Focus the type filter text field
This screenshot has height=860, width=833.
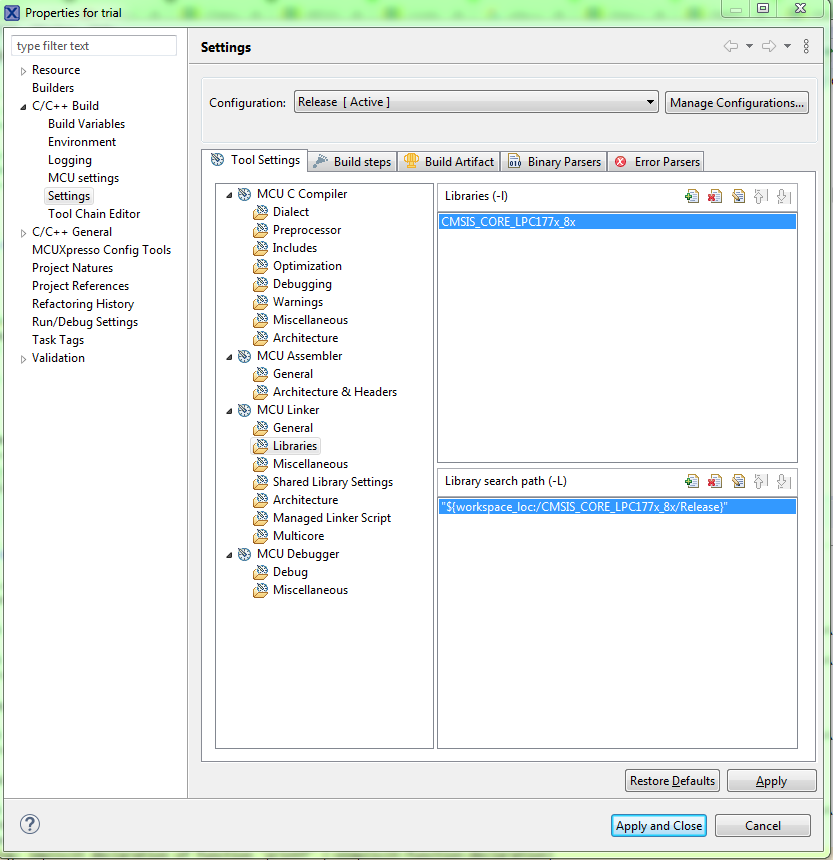click(x=94, y=46)
